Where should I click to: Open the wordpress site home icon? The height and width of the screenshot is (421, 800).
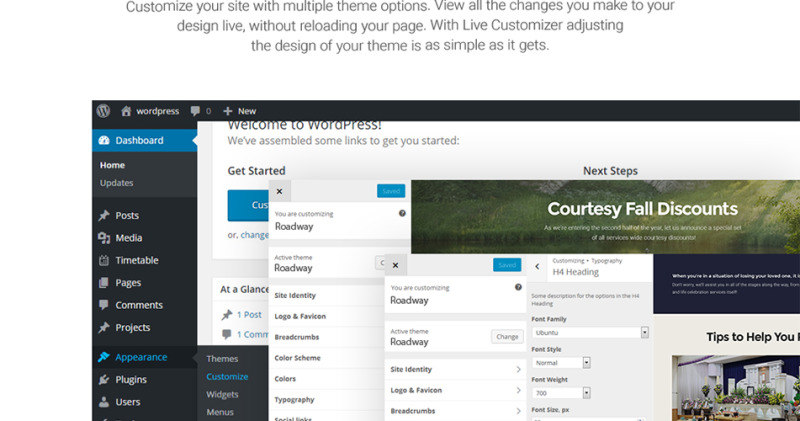[126, 111]
